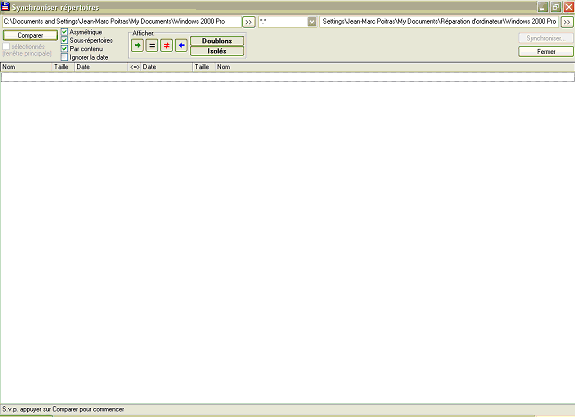Toggle the Par contenu checkbox
Viewport: 575px width, 417px height.
[64, 49]
